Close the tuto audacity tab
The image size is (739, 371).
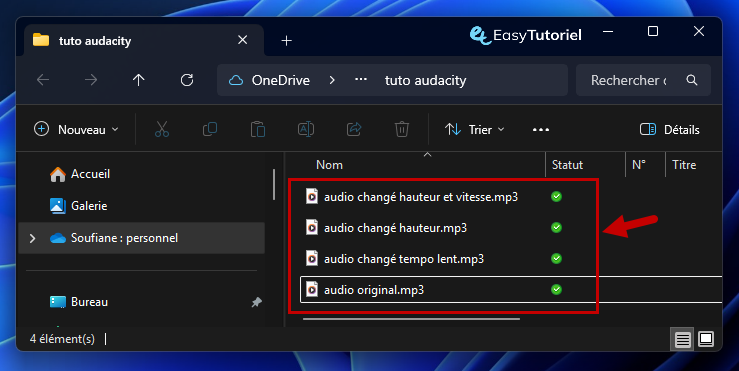tap(243, 40)
